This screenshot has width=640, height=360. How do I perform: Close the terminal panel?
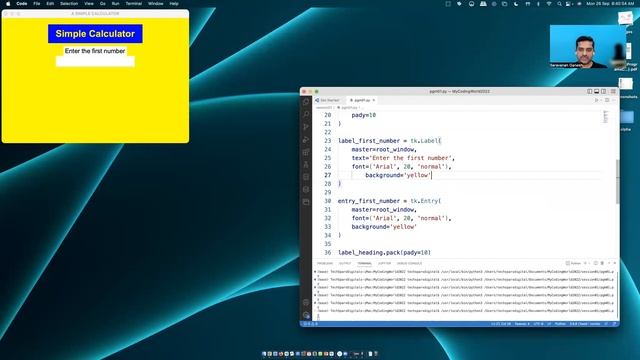click(x=615, y=263)
